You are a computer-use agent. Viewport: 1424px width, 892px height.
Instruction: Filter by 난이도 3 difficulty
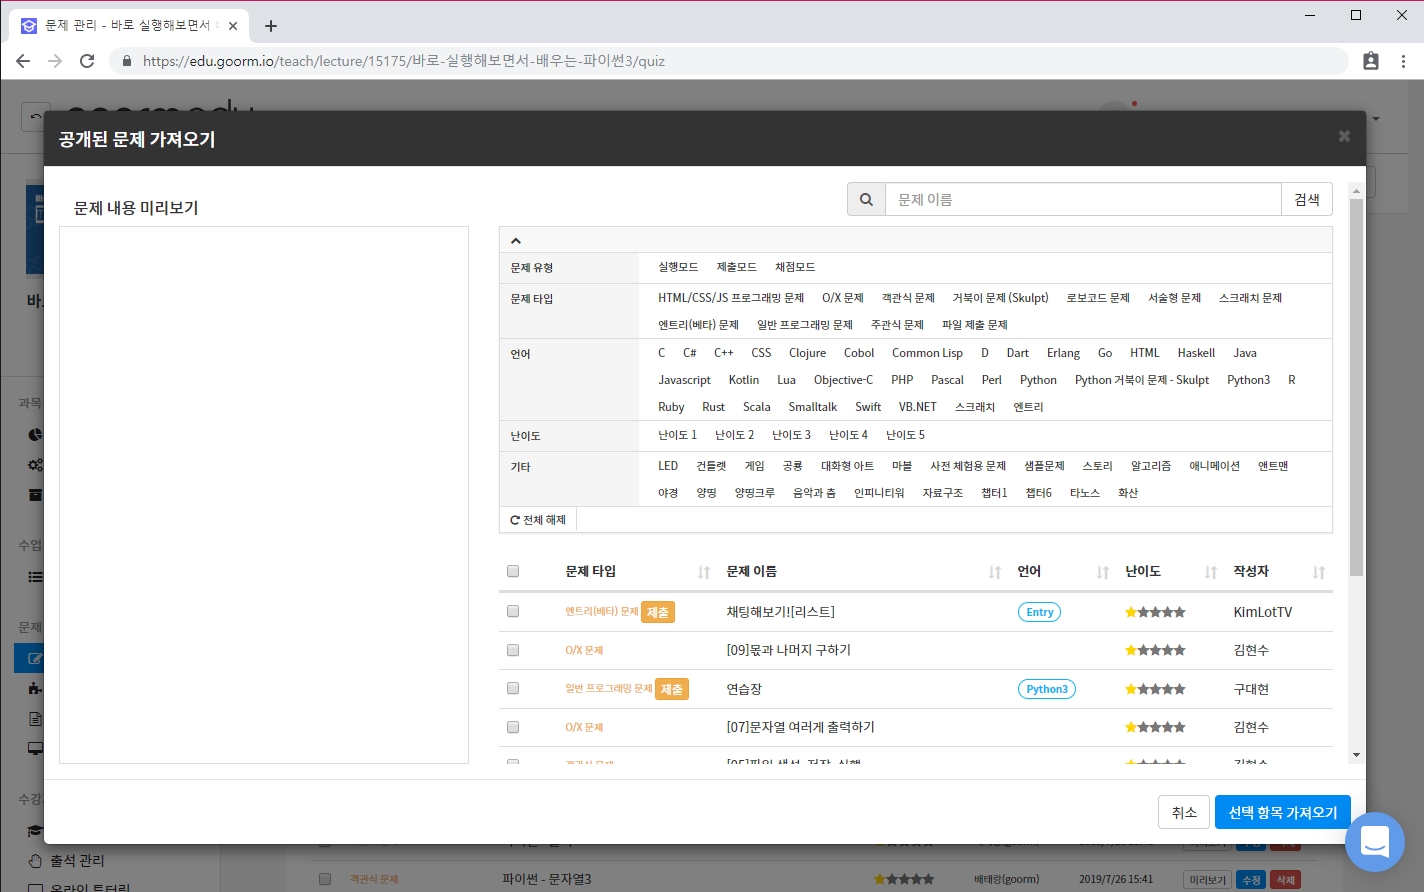791,435
